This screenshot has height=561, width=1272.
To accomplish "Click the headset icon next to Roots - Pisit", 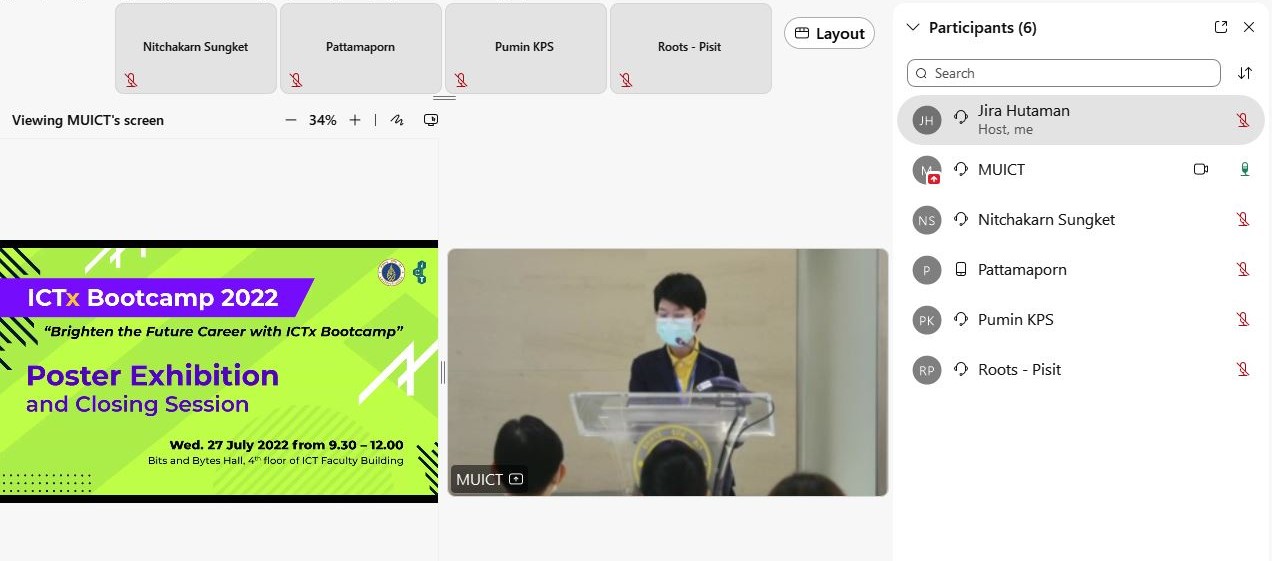I will tap(961, 370).
